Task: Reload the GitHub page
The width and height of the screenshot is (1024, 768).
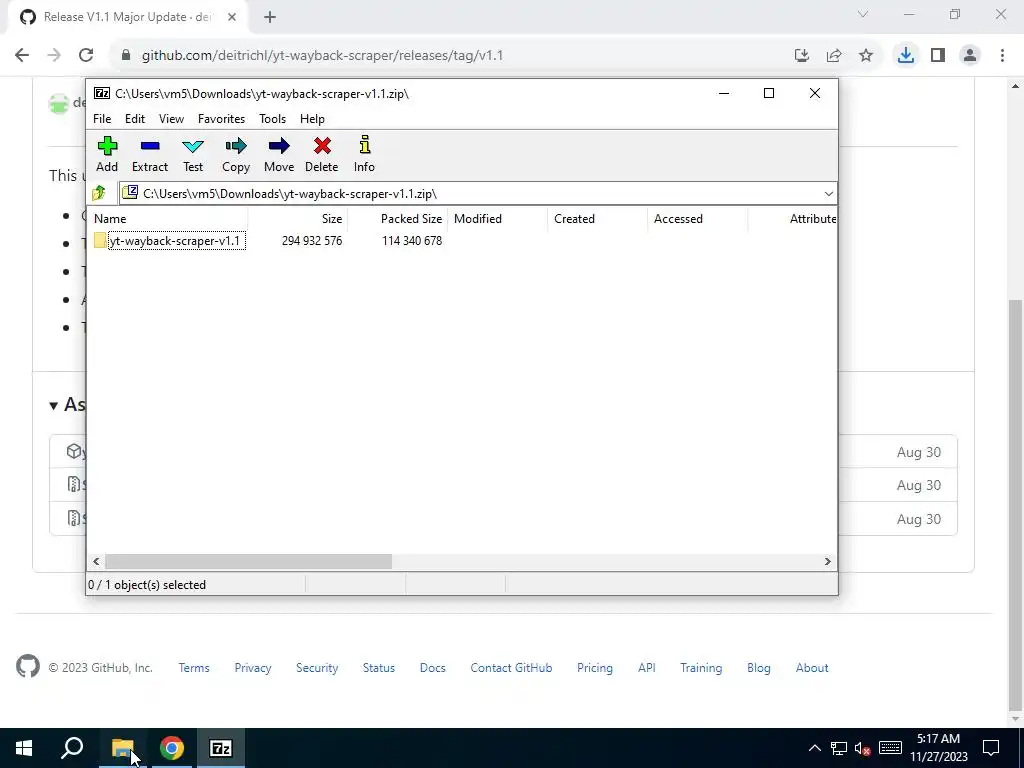Action: tap(86, 56)
